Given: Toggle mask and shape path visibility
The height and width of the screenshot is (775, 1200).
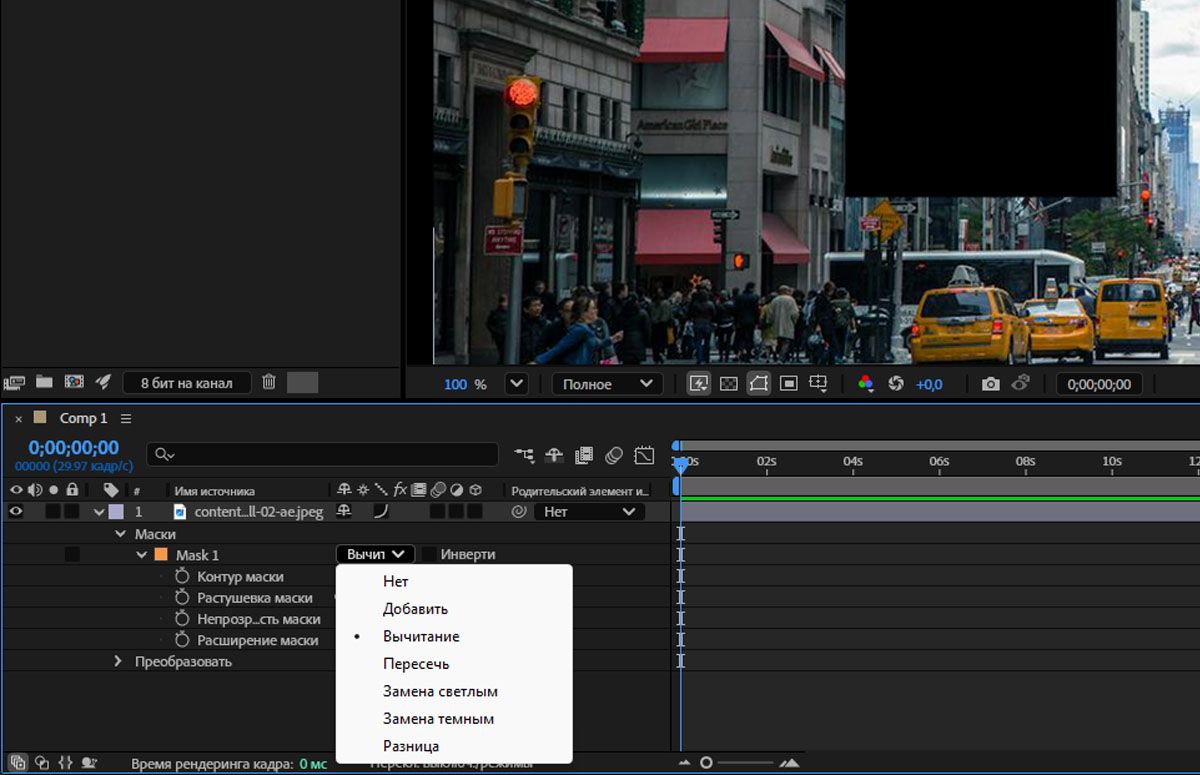Looking at the screenshot, I should [x=759, y=384].
